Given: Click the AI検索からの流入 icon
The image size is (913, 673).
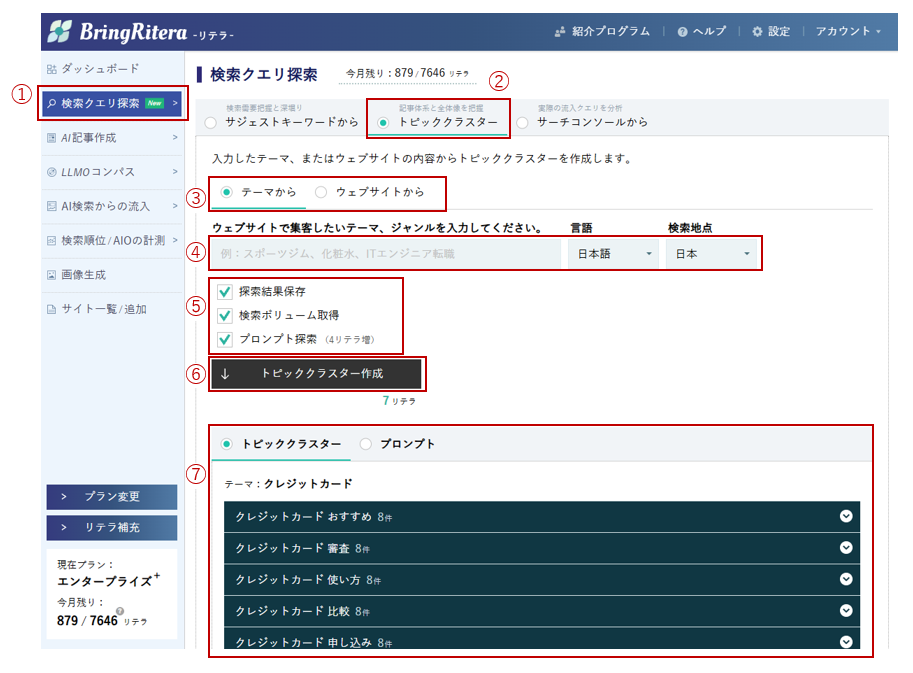Looking at the screenshot, I should click(52, 206).
